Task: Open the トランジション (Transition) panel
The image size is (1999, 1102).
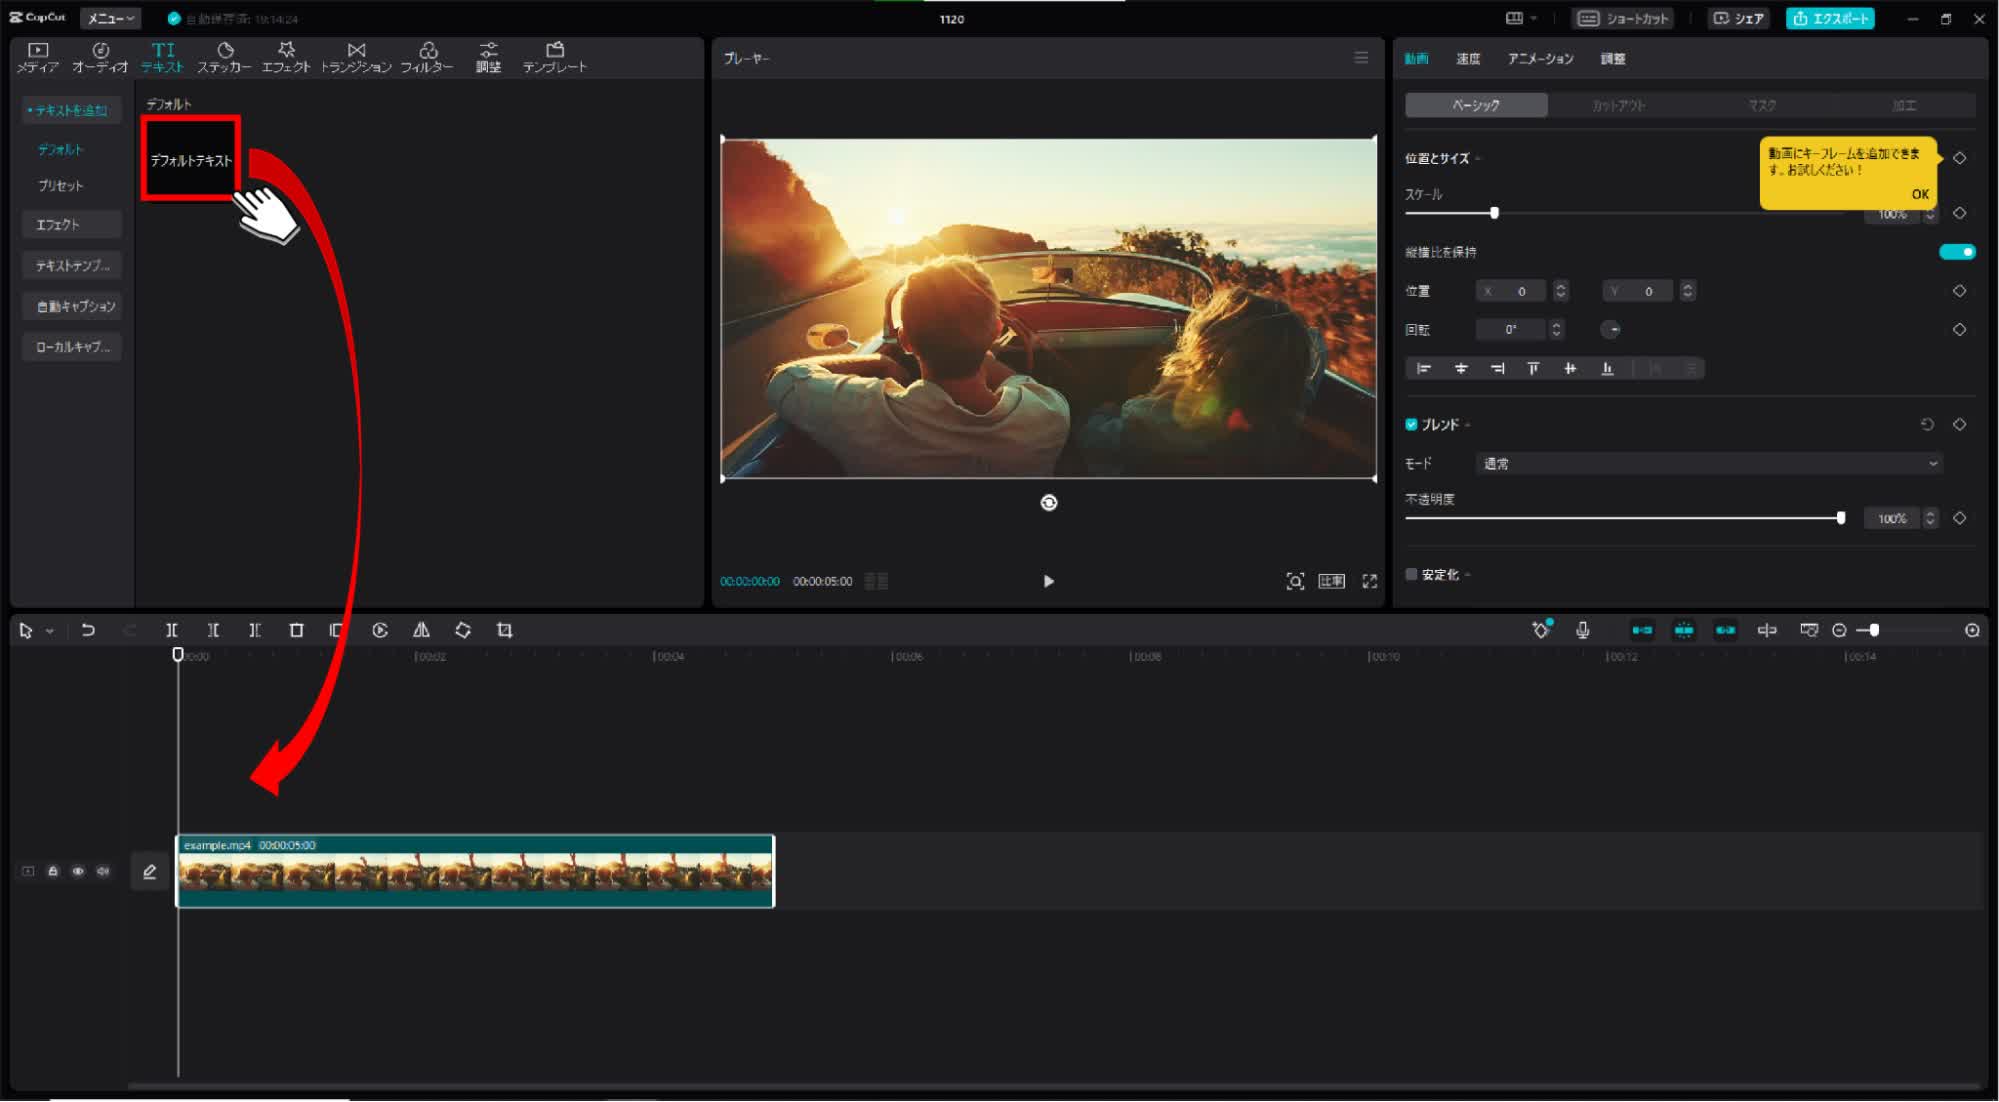Action: (x=356, y=57)
